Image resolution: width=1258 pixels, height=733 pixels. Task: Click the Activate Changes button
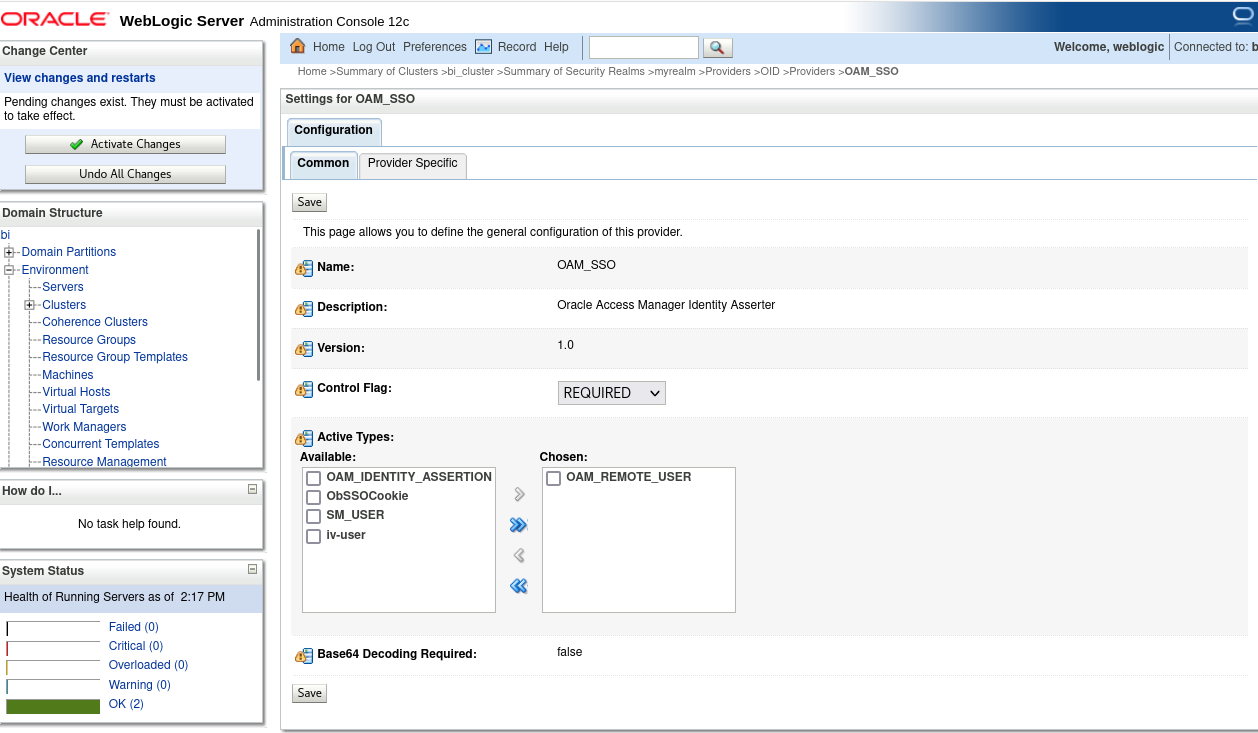click(x=125, y=144)
